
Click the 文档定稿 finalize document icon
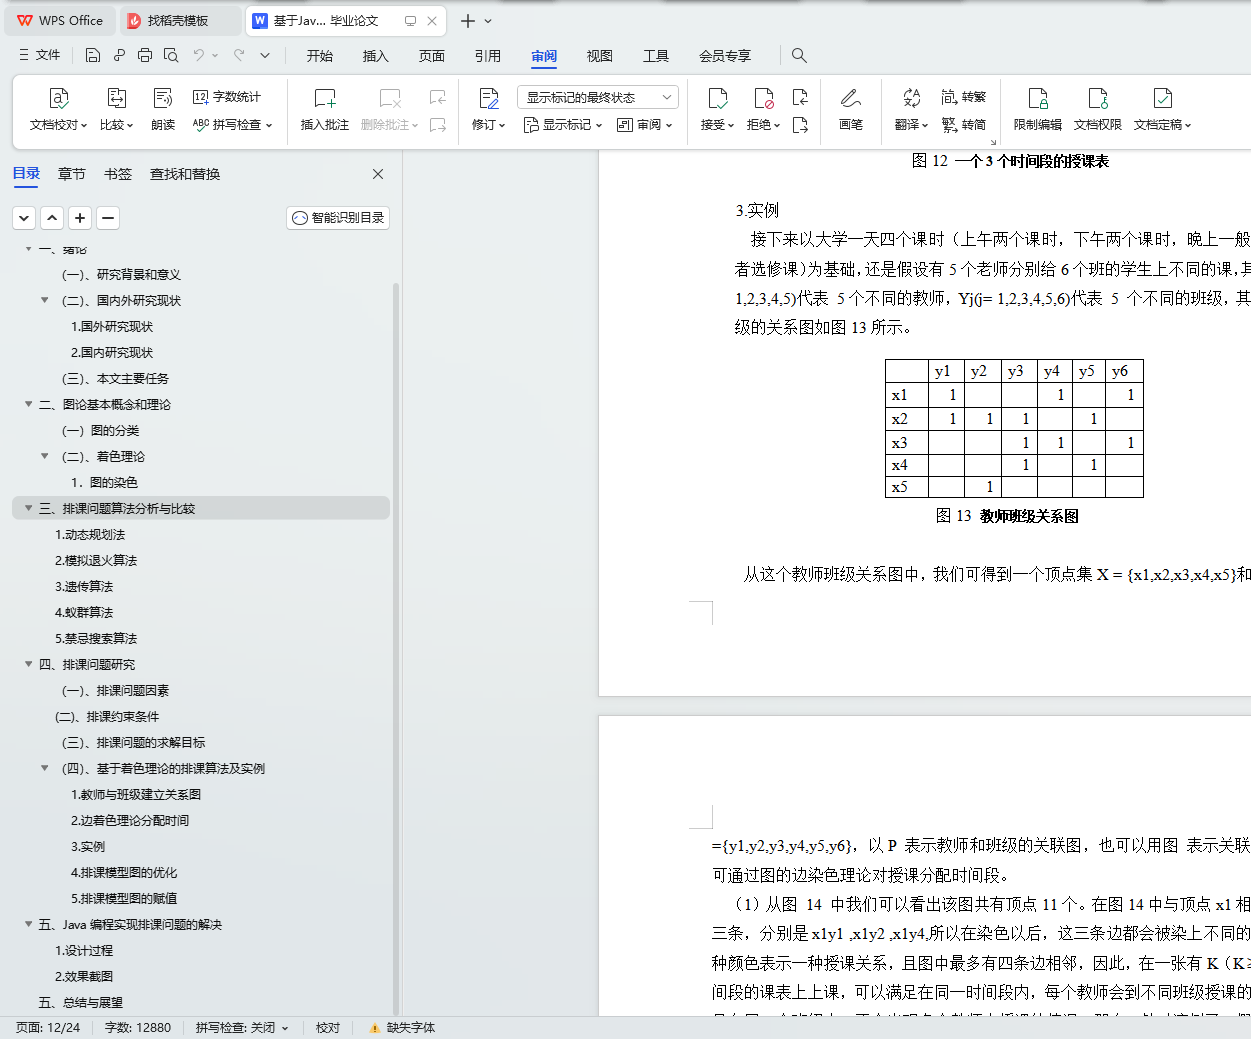tap(1162, 98)
